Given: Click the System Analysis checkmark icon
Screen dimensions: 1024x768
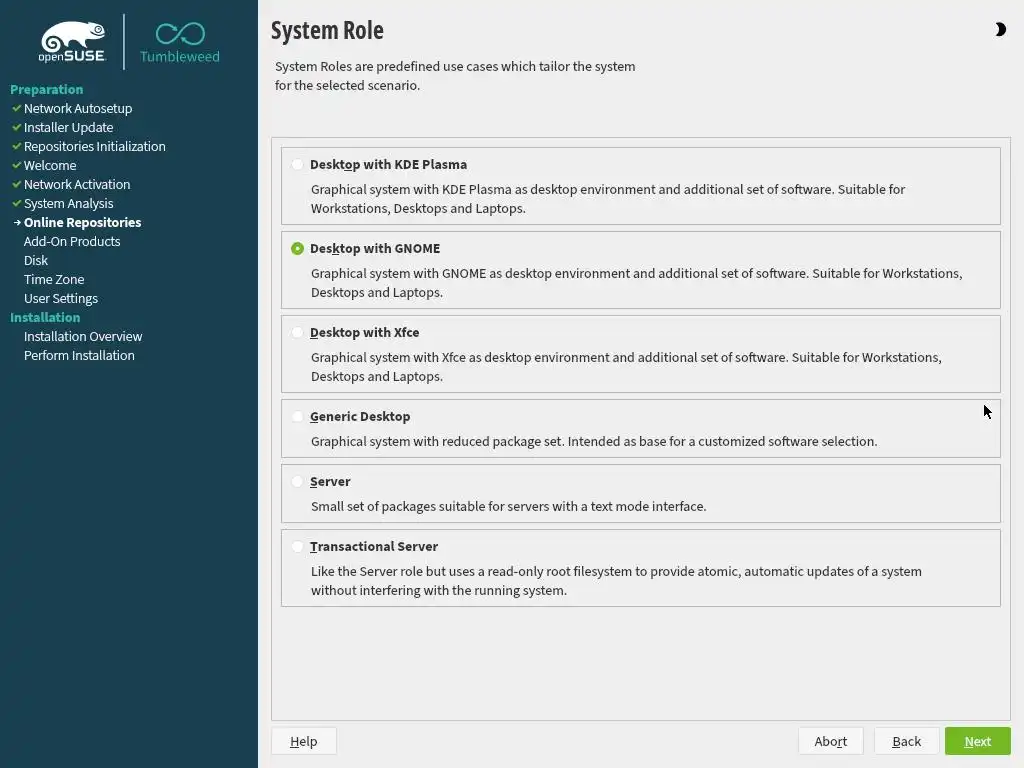Looking at the screenshot, I should pos(17,203).
